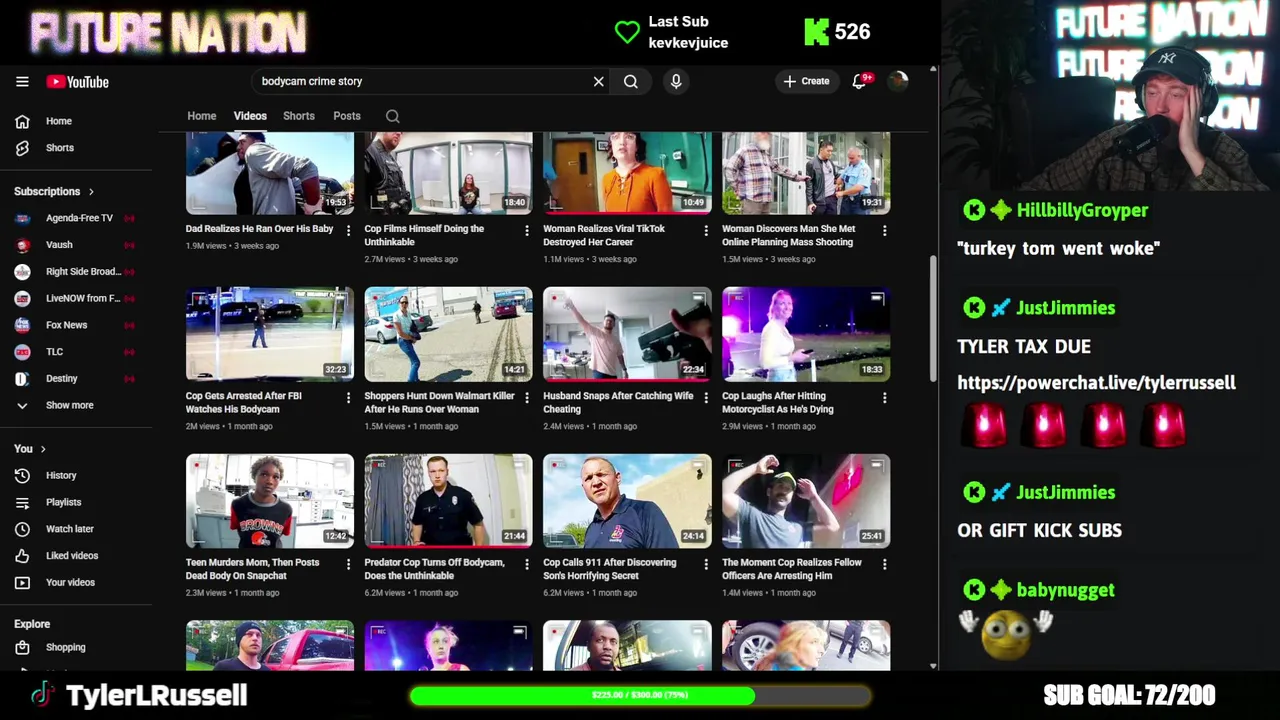Click the 'kevkevjuice' last sub name
The height and width of the screenshot is (720, 1280).
(688, 43)
